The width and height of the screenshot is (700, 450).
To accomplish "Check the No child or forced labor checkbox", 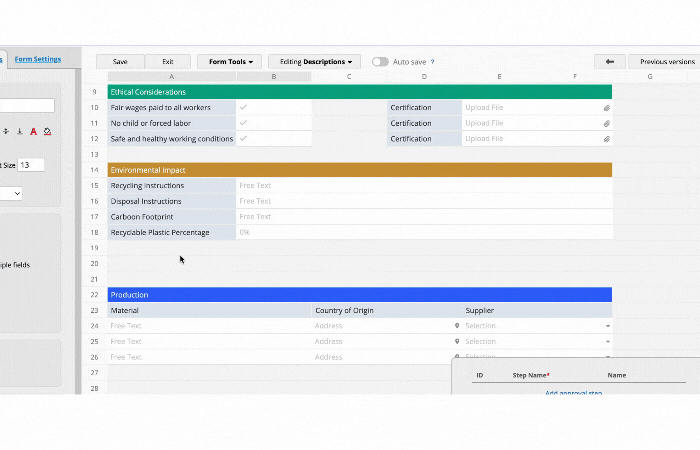I will pyautogui.click(x=243, y=123).
